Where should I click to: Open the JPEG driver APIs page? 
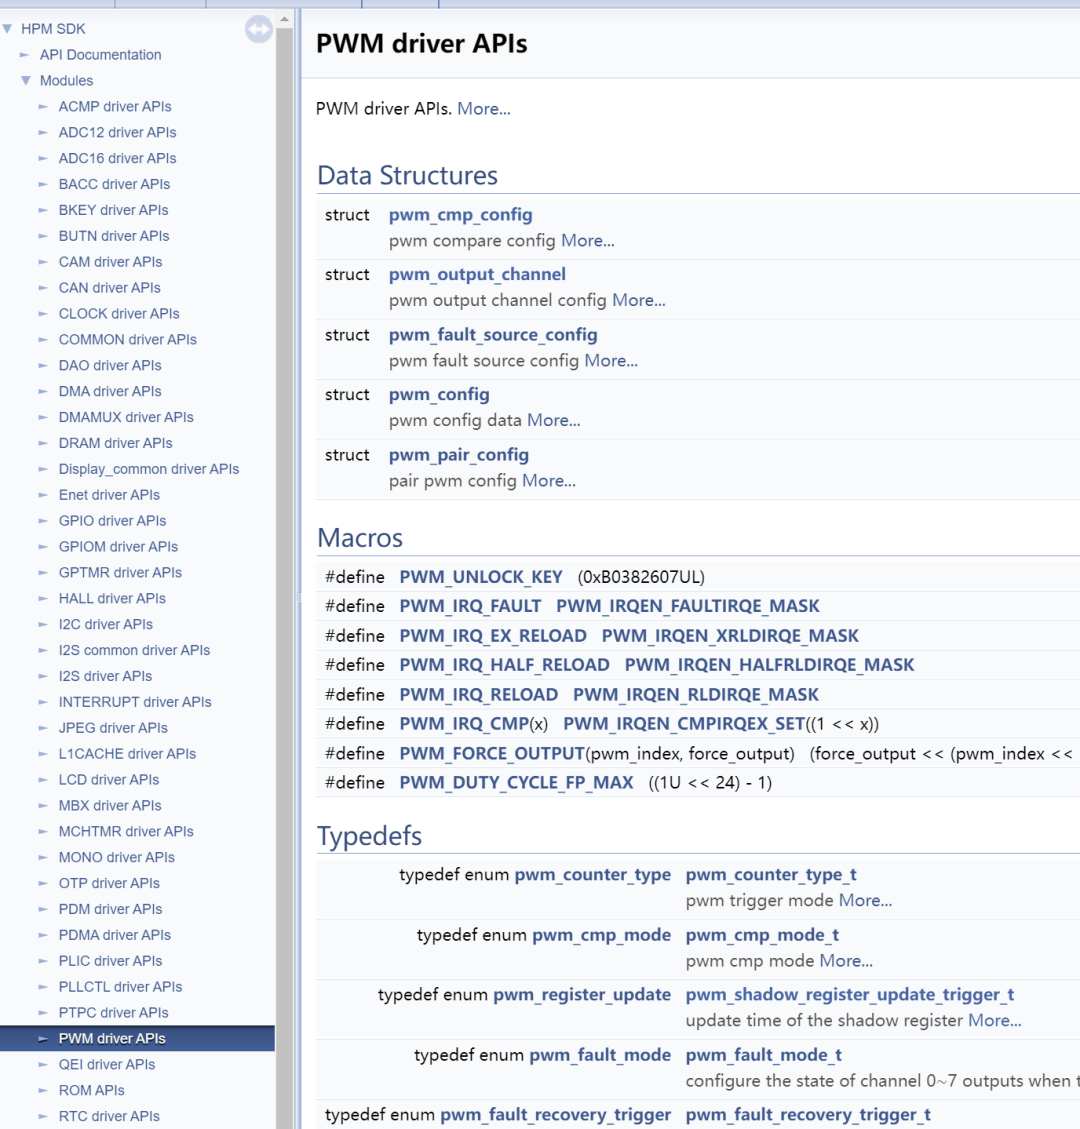pyautogui.click(x=112, y=727)
